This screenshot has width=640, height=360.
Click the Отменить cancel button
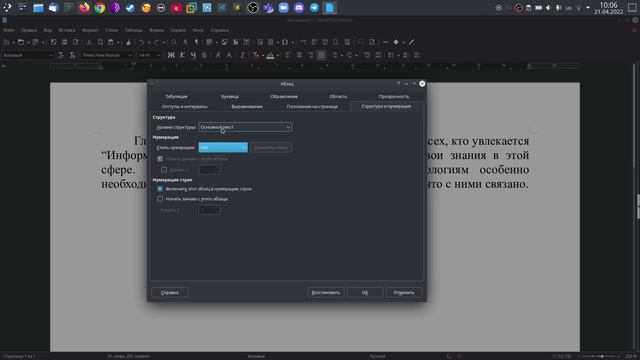404,293
